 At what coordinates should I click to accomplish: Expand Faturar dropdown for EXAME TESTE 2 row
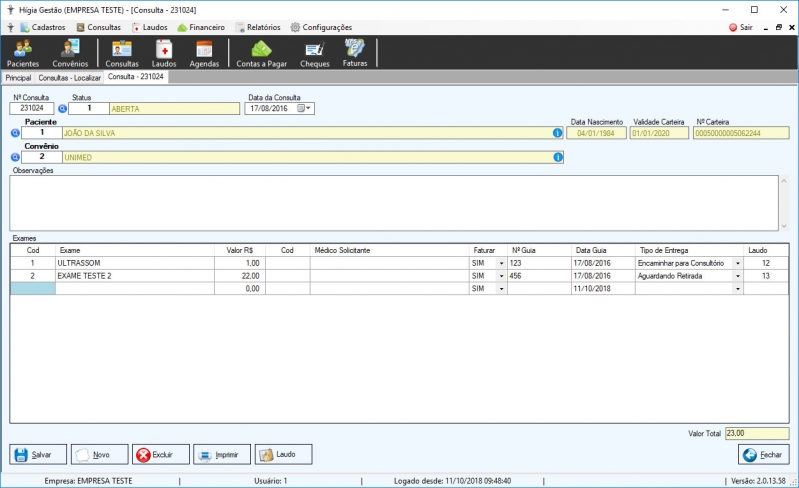coord(501,276)
